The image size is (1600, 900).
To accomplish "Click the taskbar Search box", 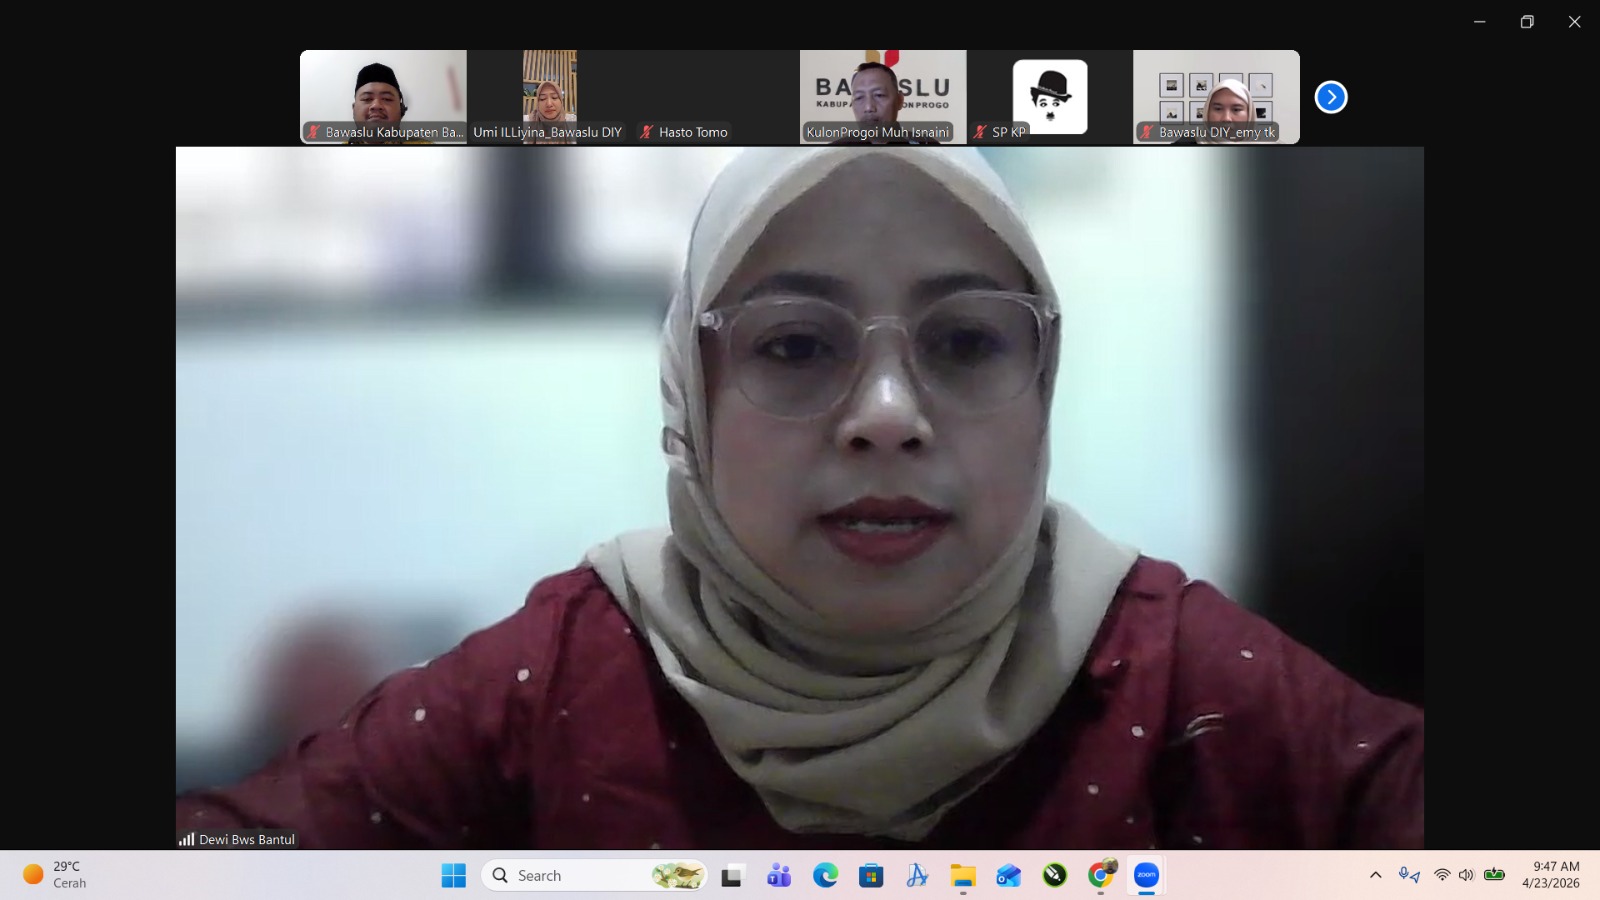I will [x=594, y=876].
